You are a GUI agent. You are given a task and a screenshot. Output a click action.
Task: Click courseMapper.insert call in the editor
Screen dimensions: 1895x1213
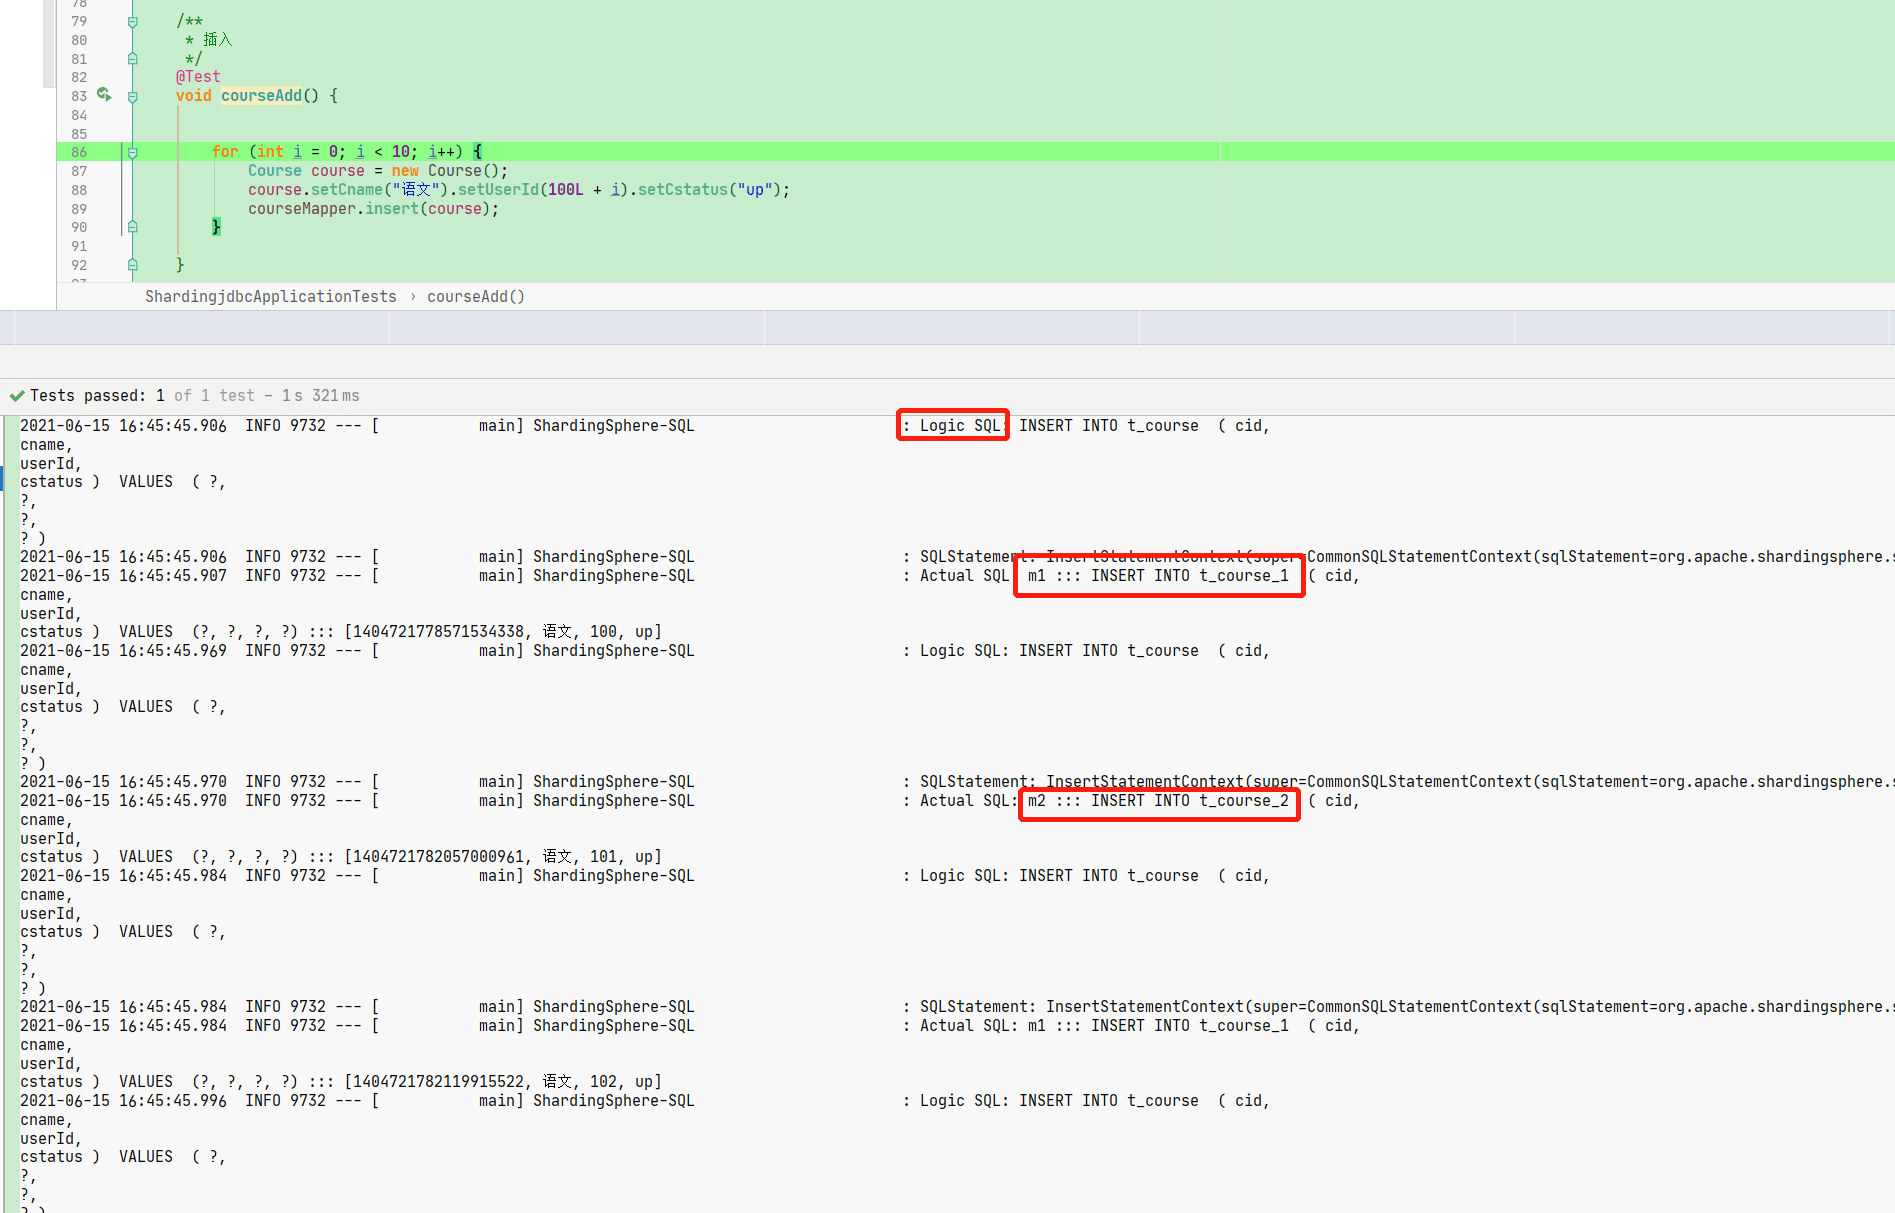coord(373,209)
